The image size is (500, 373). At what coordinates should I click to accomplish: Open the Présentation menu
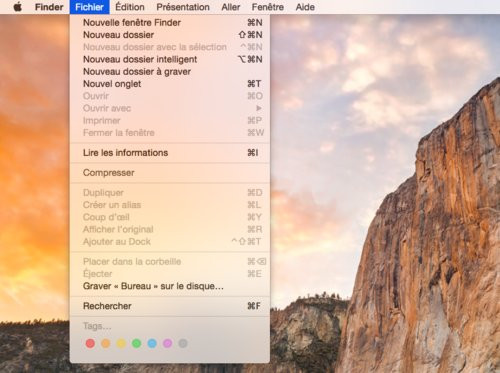(x=183, y=7)
